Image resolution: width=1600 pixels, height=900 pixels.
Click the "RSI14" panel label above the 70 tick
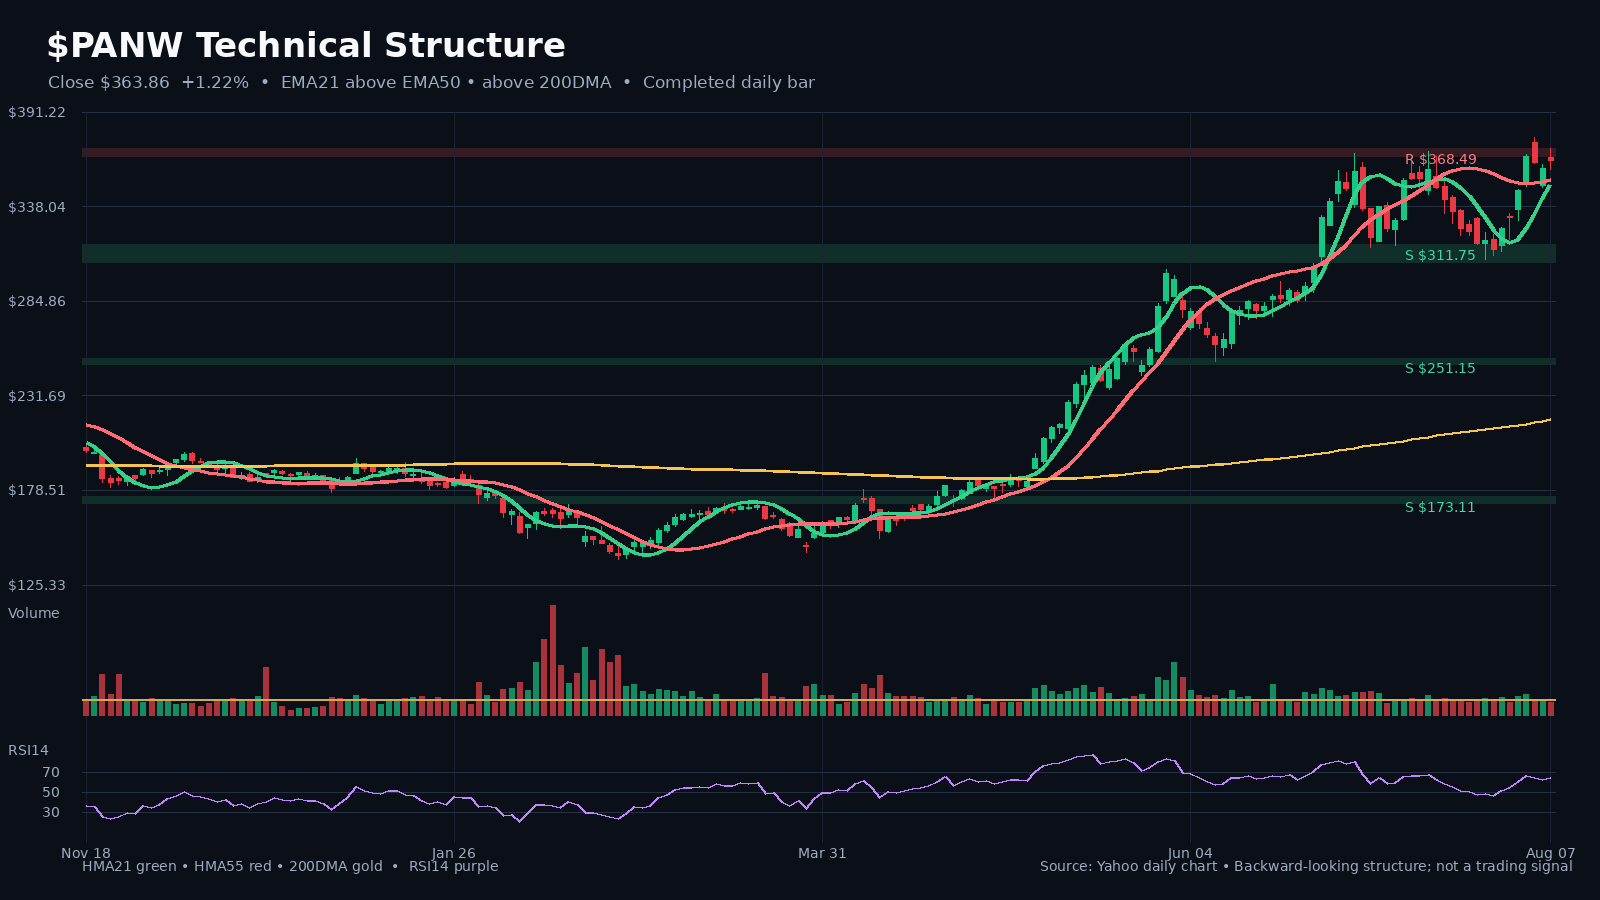click(x=28, y=750)
